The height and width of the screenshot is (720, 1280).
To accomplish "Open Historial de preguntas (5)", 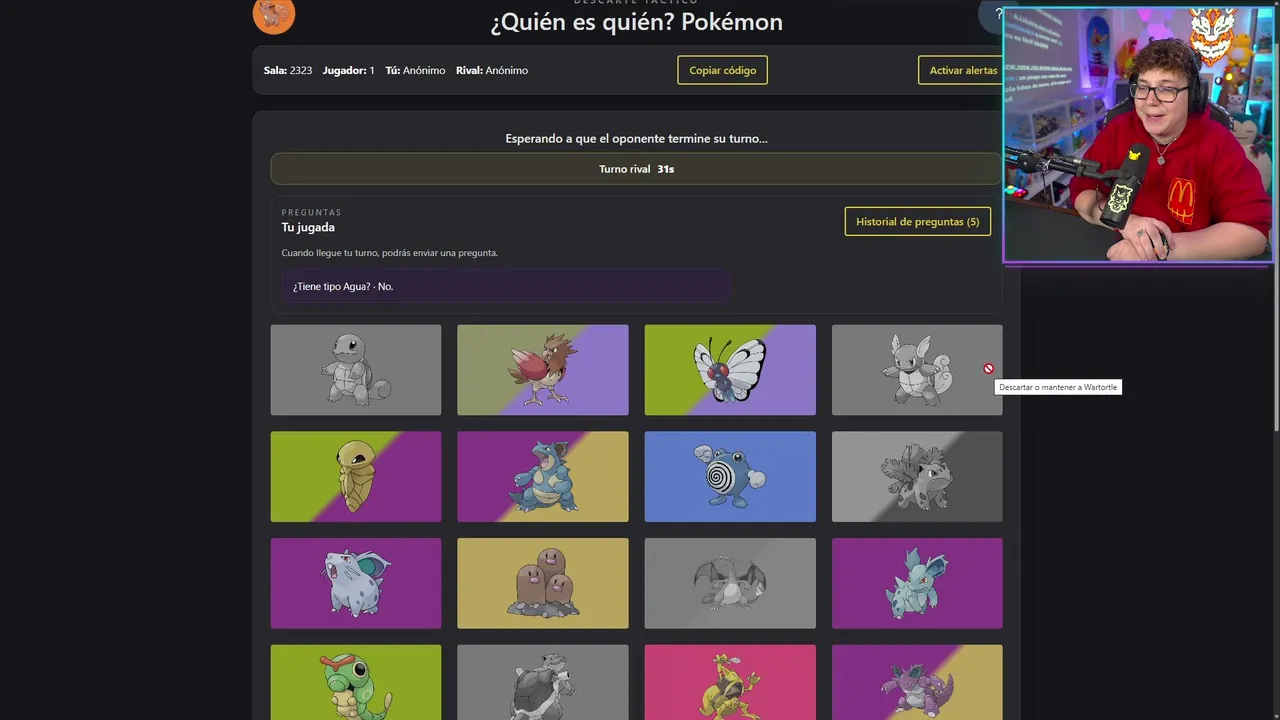I will pyautogui.click(x=918, y=222).
